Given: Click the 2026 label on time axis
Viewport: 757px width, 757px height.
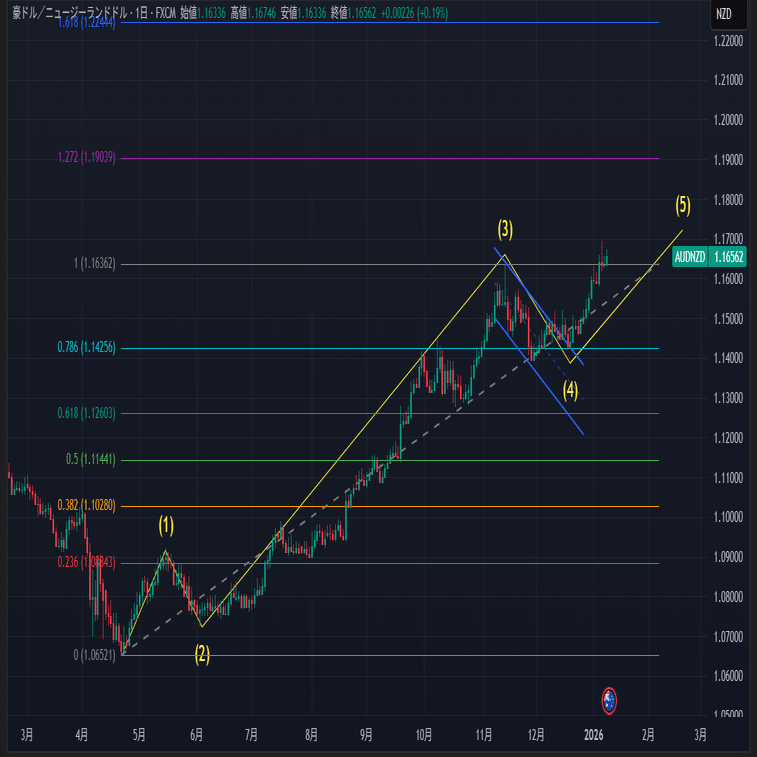Looking at the screenshot, I should [x=593, y=735].
